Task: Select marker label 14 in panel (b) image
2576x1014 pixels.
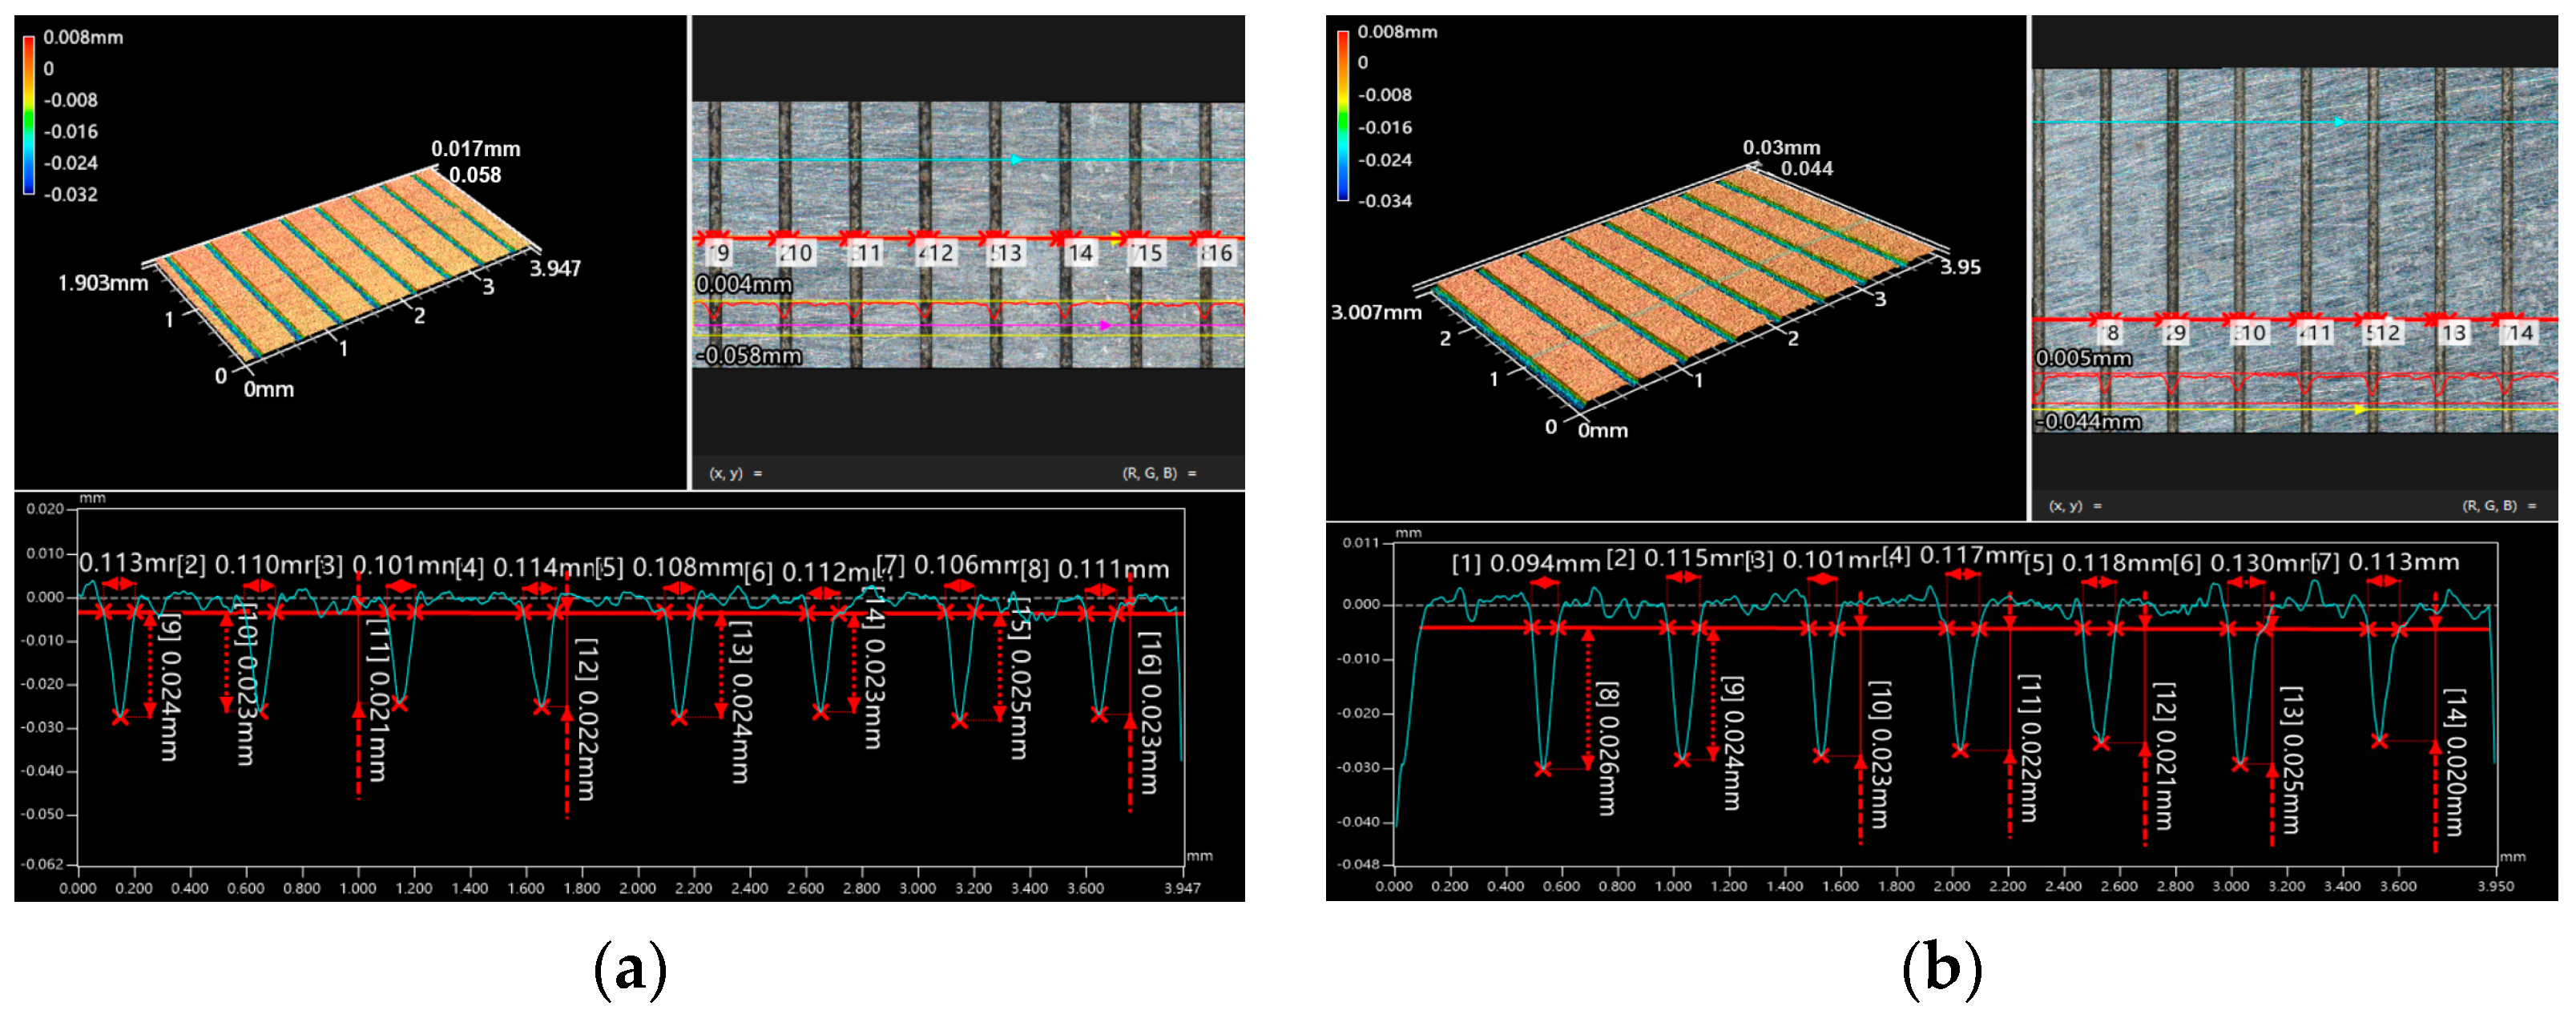Action: [2518, 332]
